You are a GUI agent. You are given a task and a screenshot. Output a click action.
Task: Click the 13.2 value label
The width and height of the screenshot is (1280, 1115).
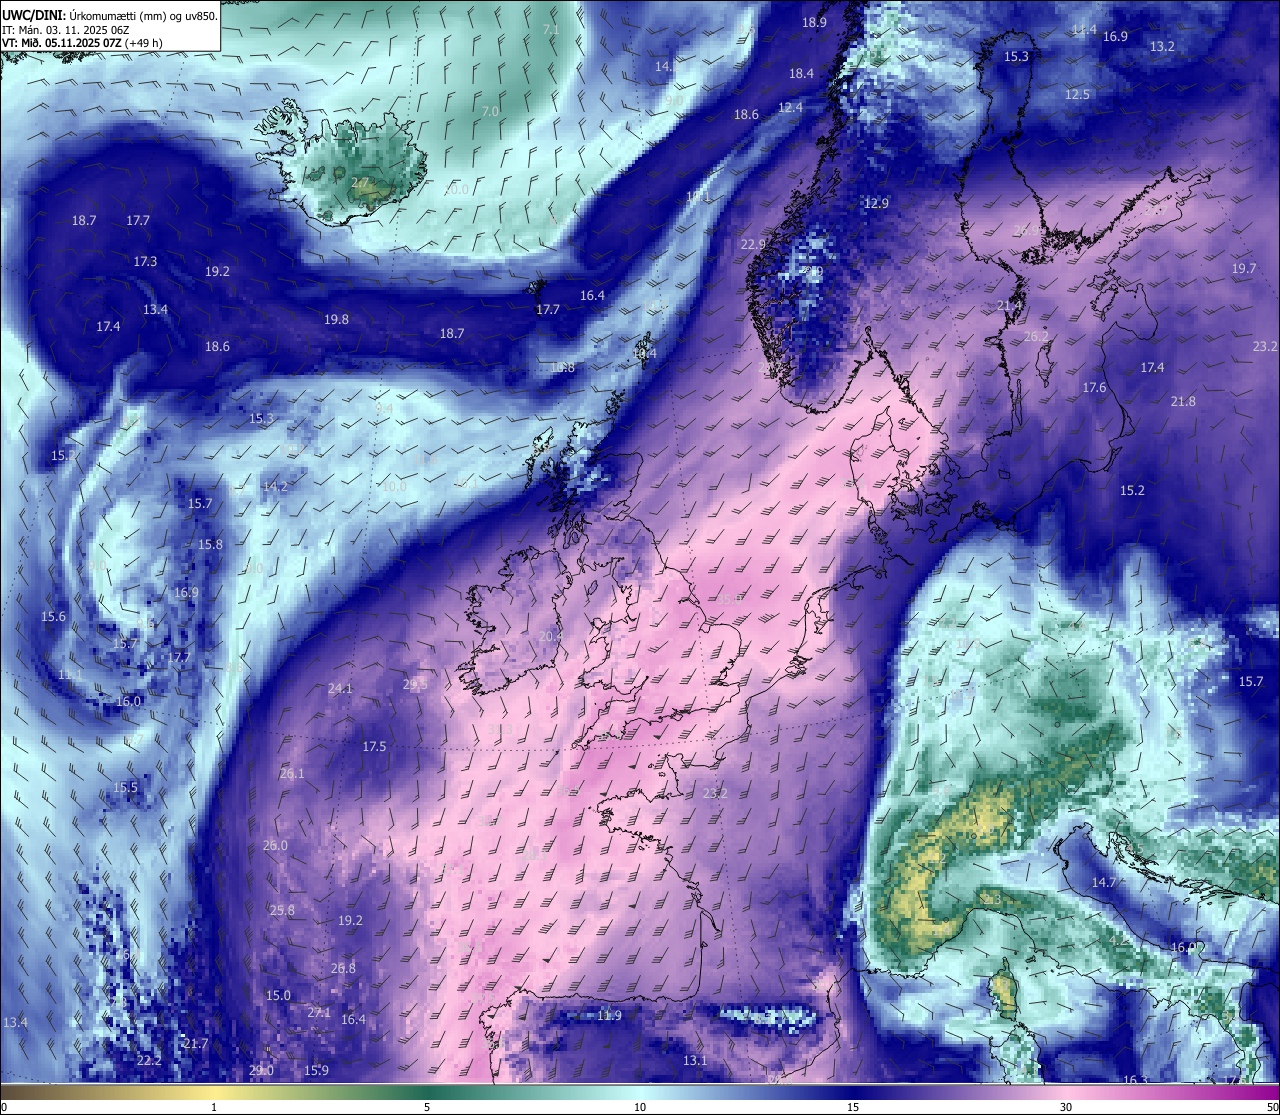[x=1162, y=47]
